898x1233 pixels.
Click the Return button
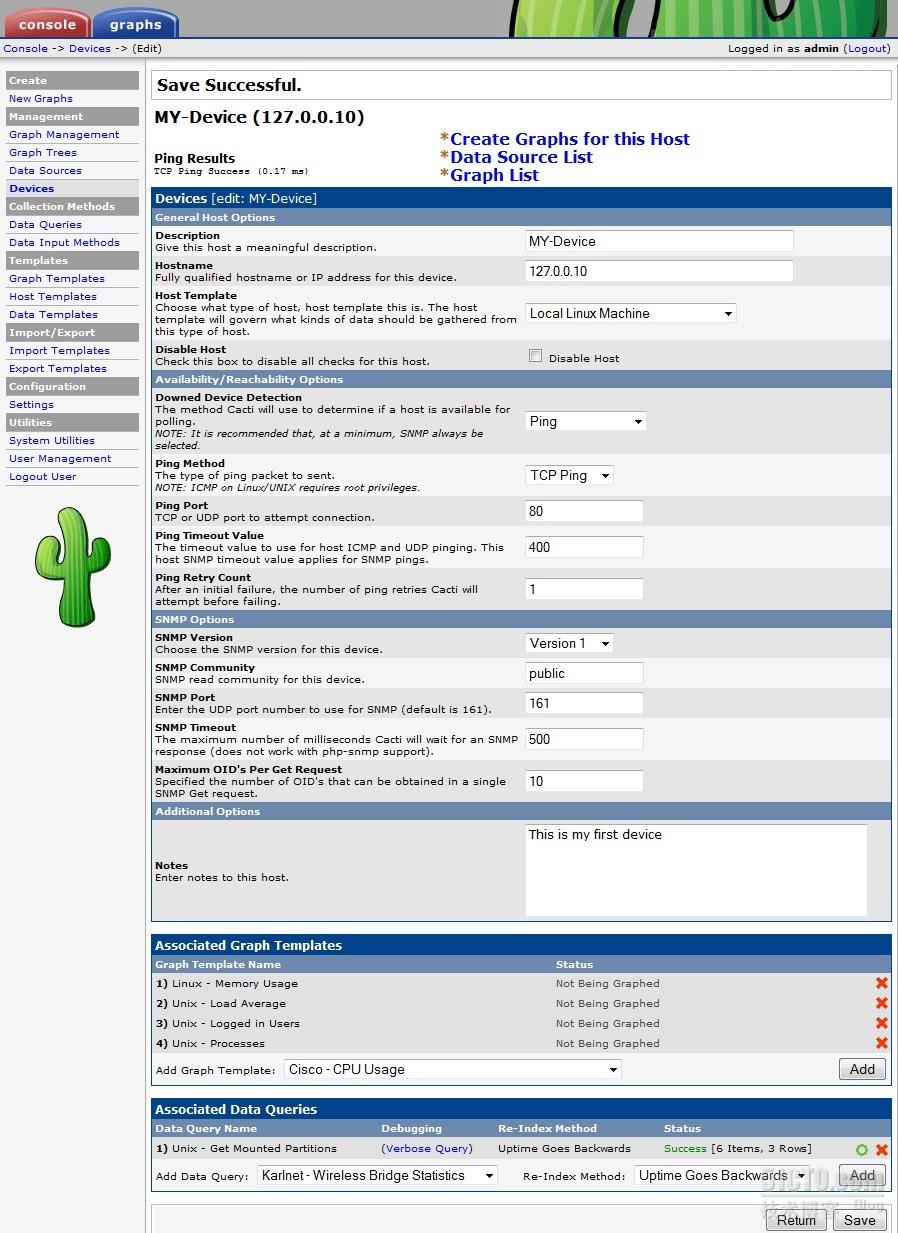coord(796,1220)
